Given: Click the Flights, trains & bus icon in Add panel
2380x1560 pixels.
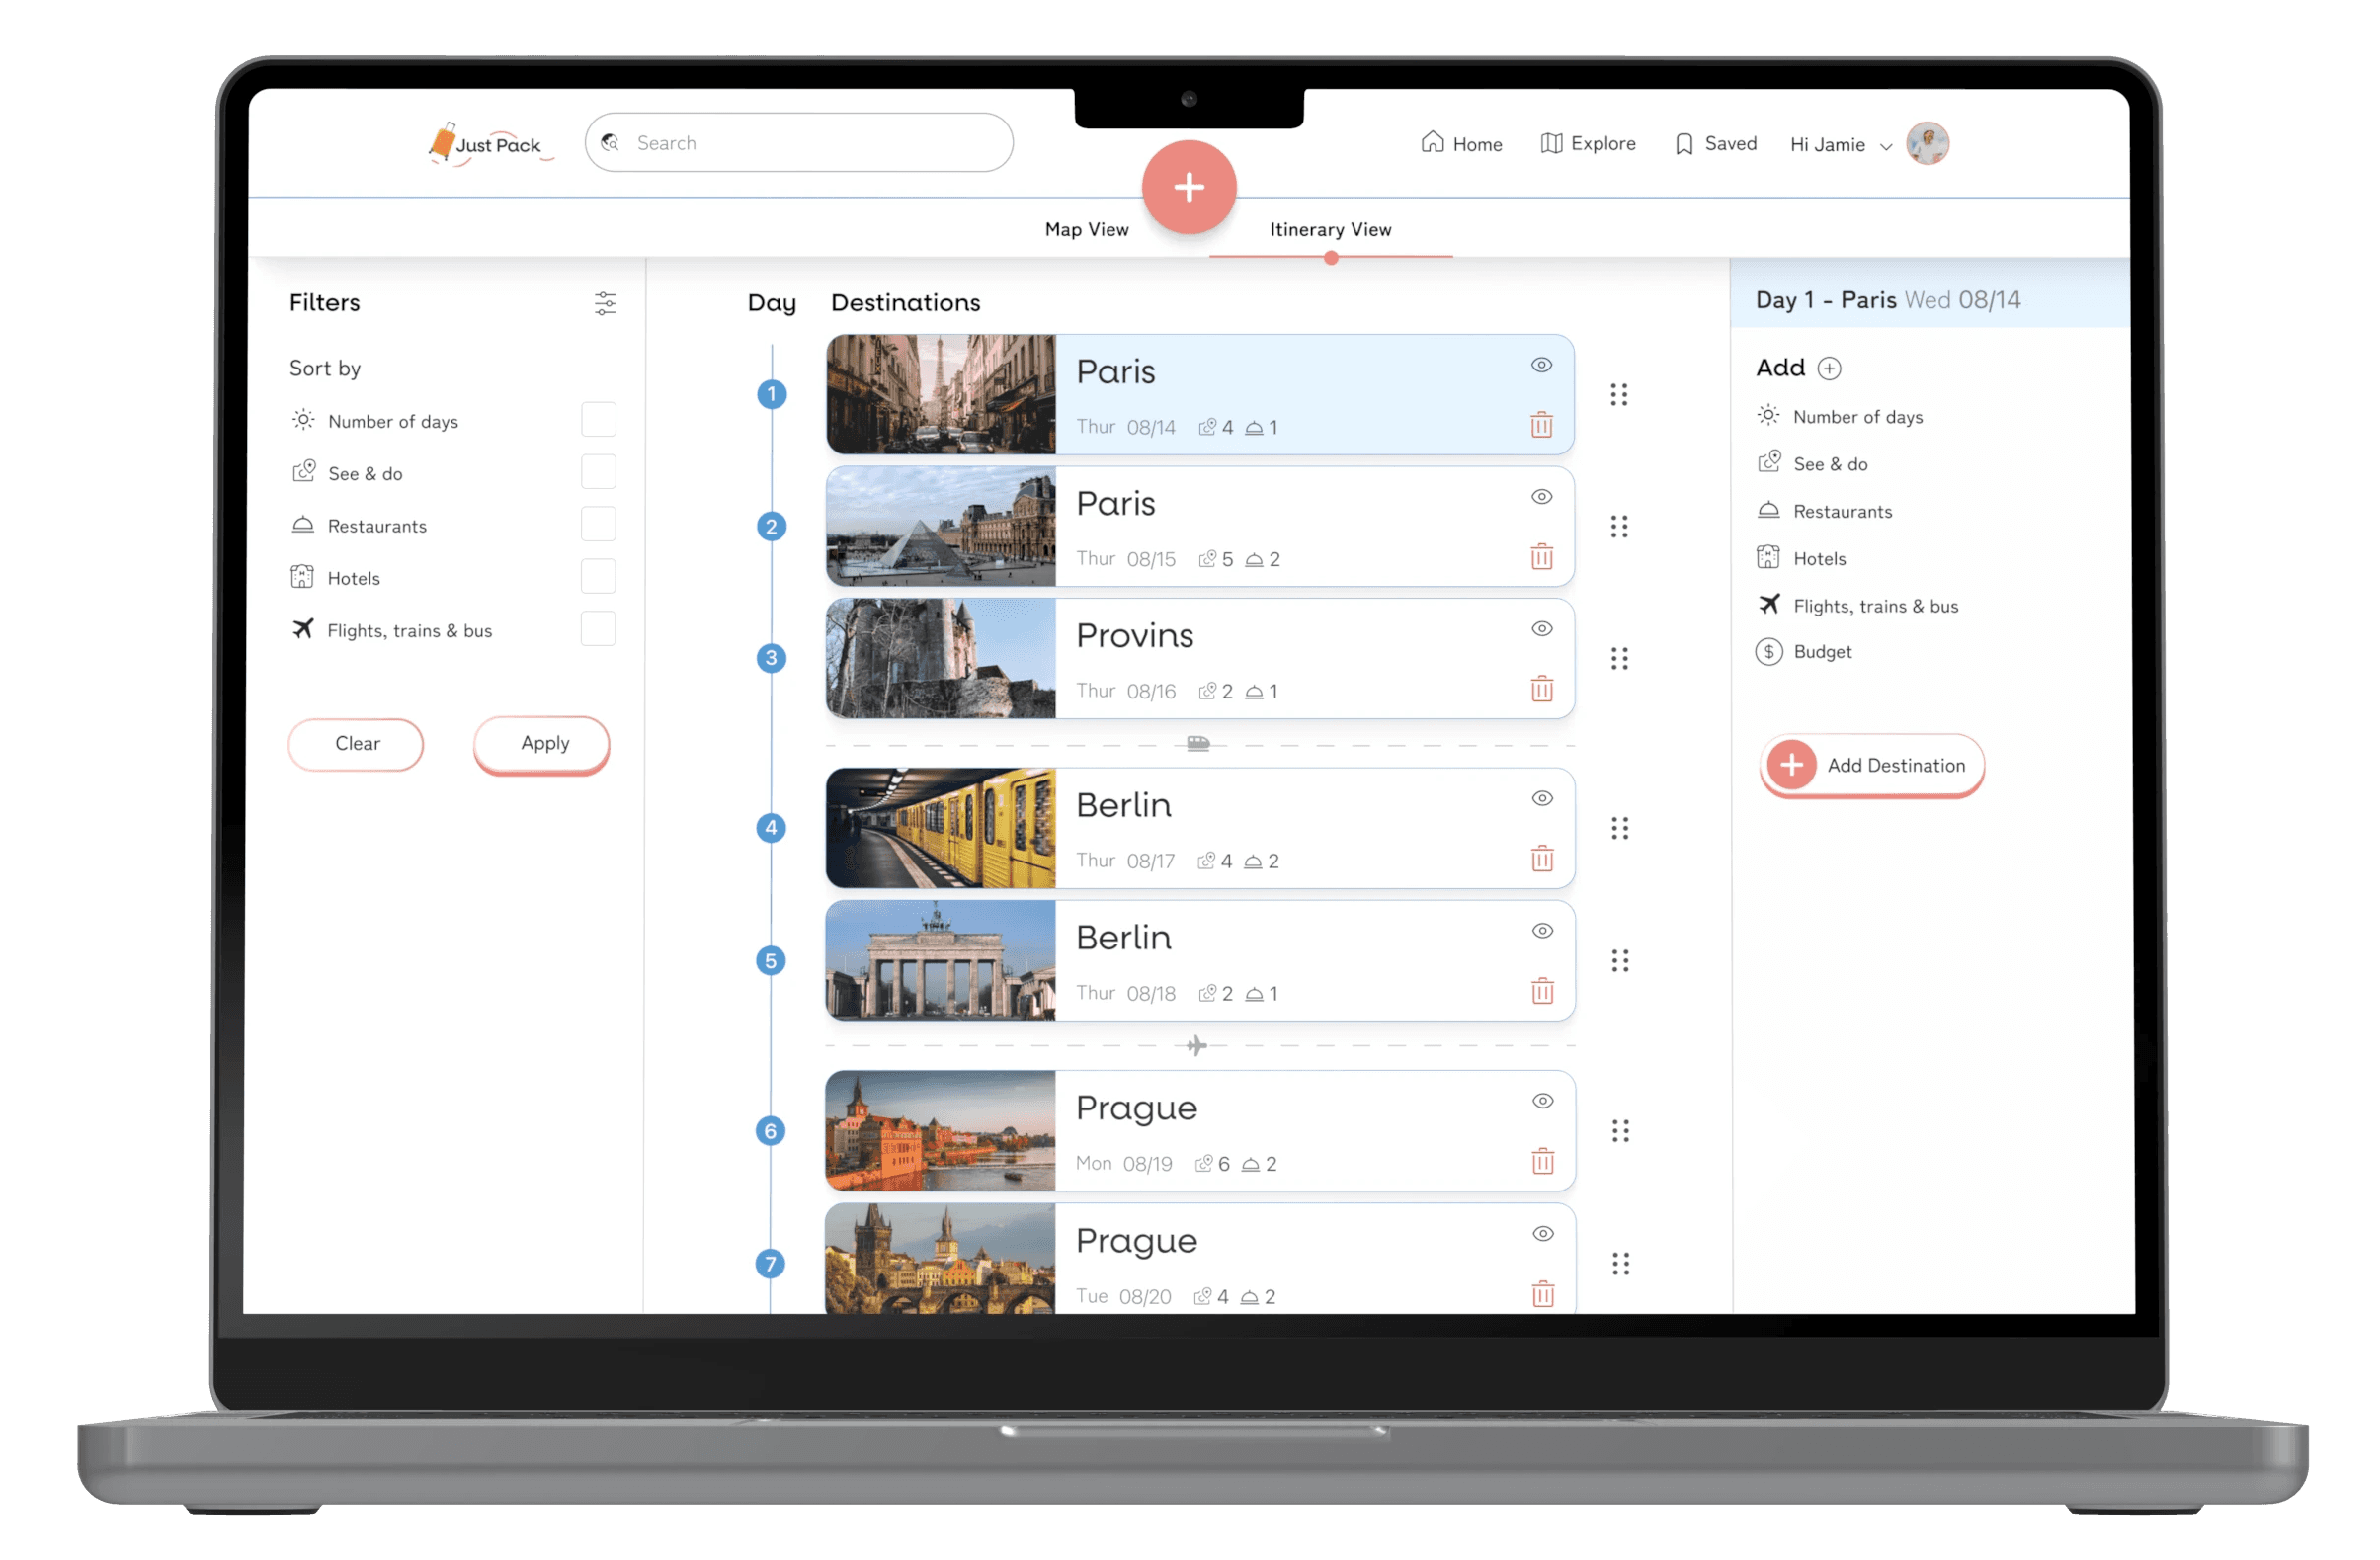Looking at the screenshot, I should coord(1769,605).
